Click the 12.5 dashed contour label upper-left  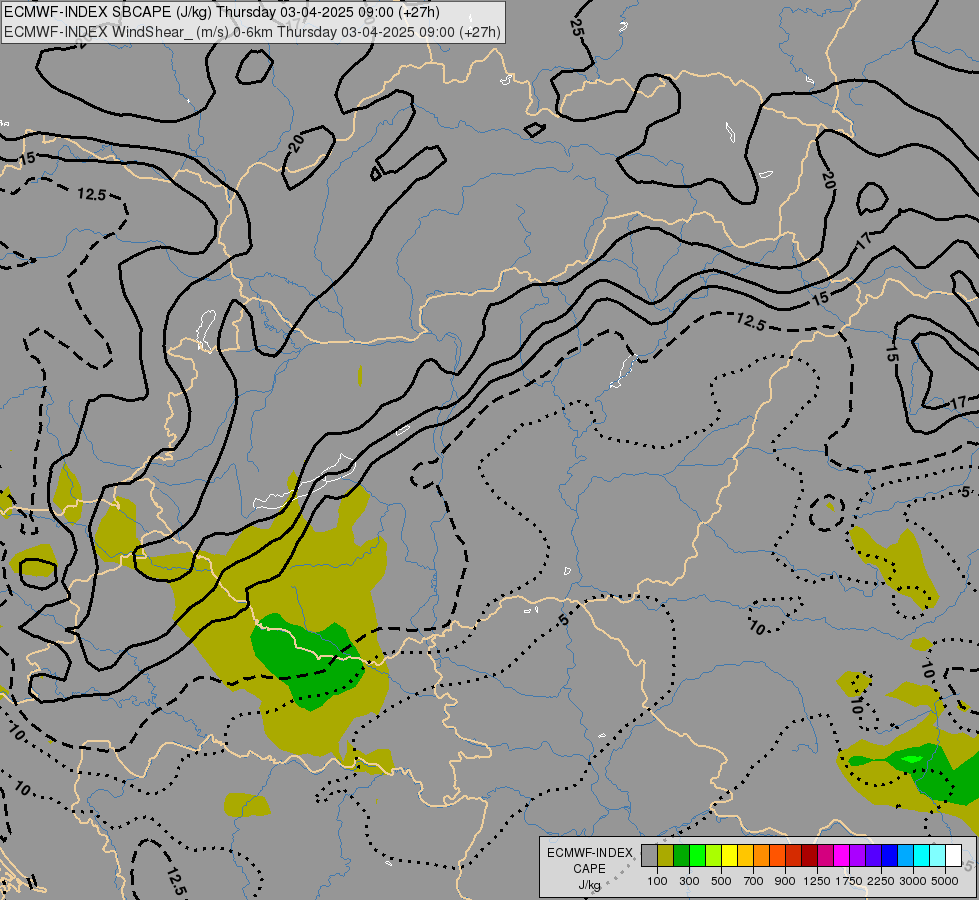pos(92,194)
